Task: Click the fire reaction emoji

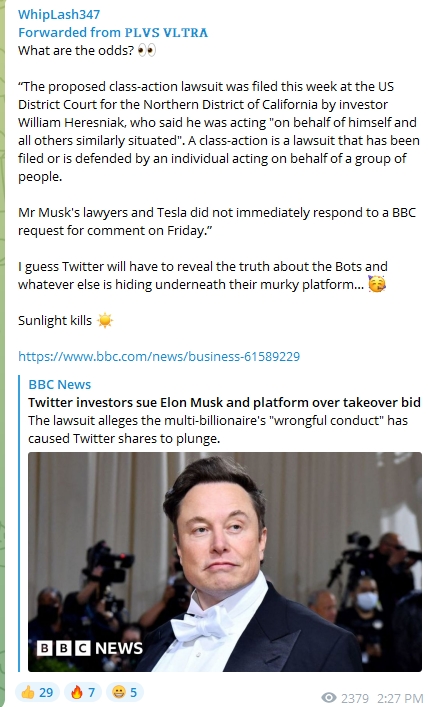Action: (x=77, y=692)
